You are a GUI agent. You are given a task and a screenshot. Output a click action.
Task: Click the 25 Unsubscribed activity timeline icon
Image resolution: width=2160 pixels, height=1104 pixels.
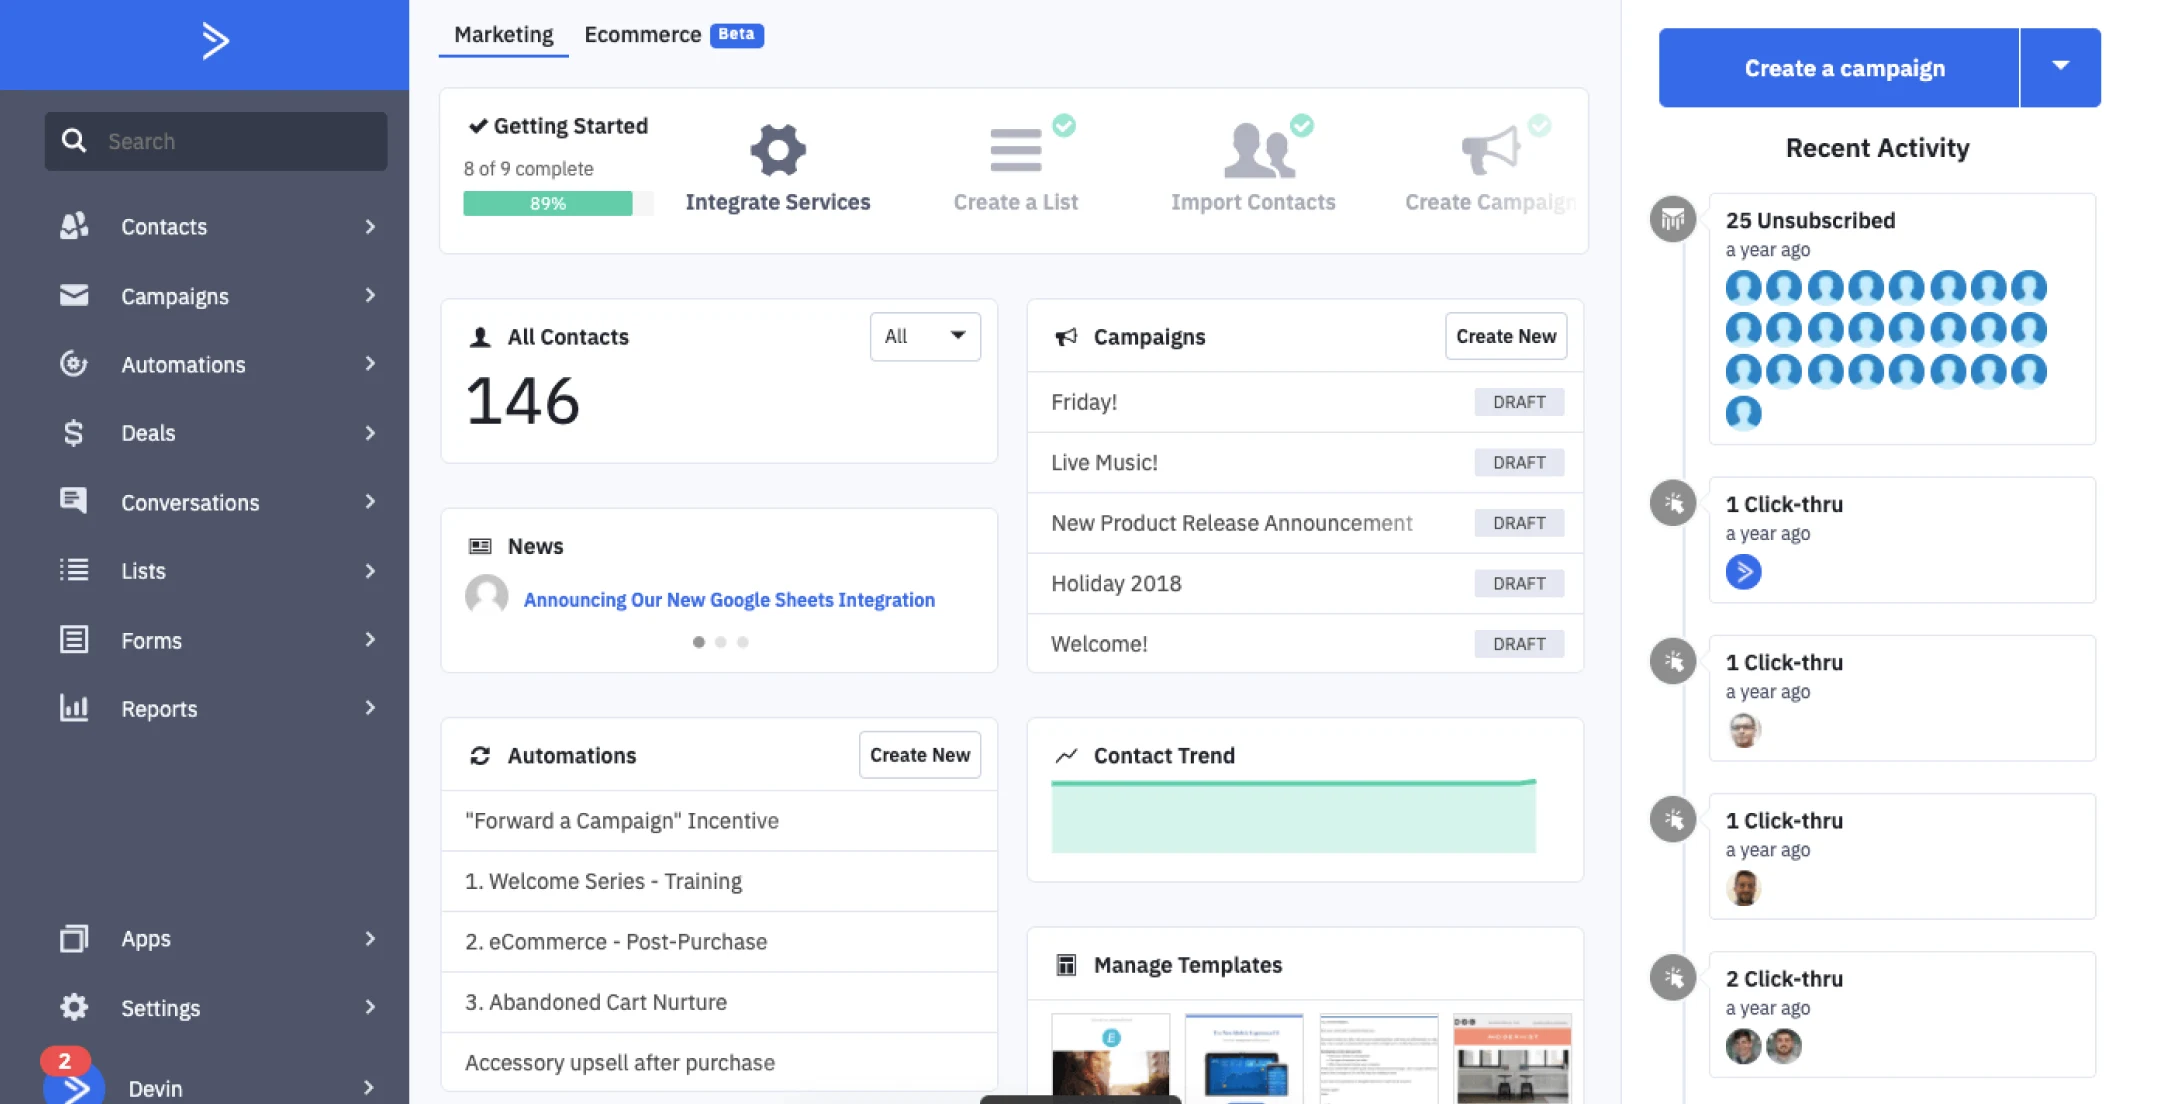pyautogui.click(x=1673, y=219)
